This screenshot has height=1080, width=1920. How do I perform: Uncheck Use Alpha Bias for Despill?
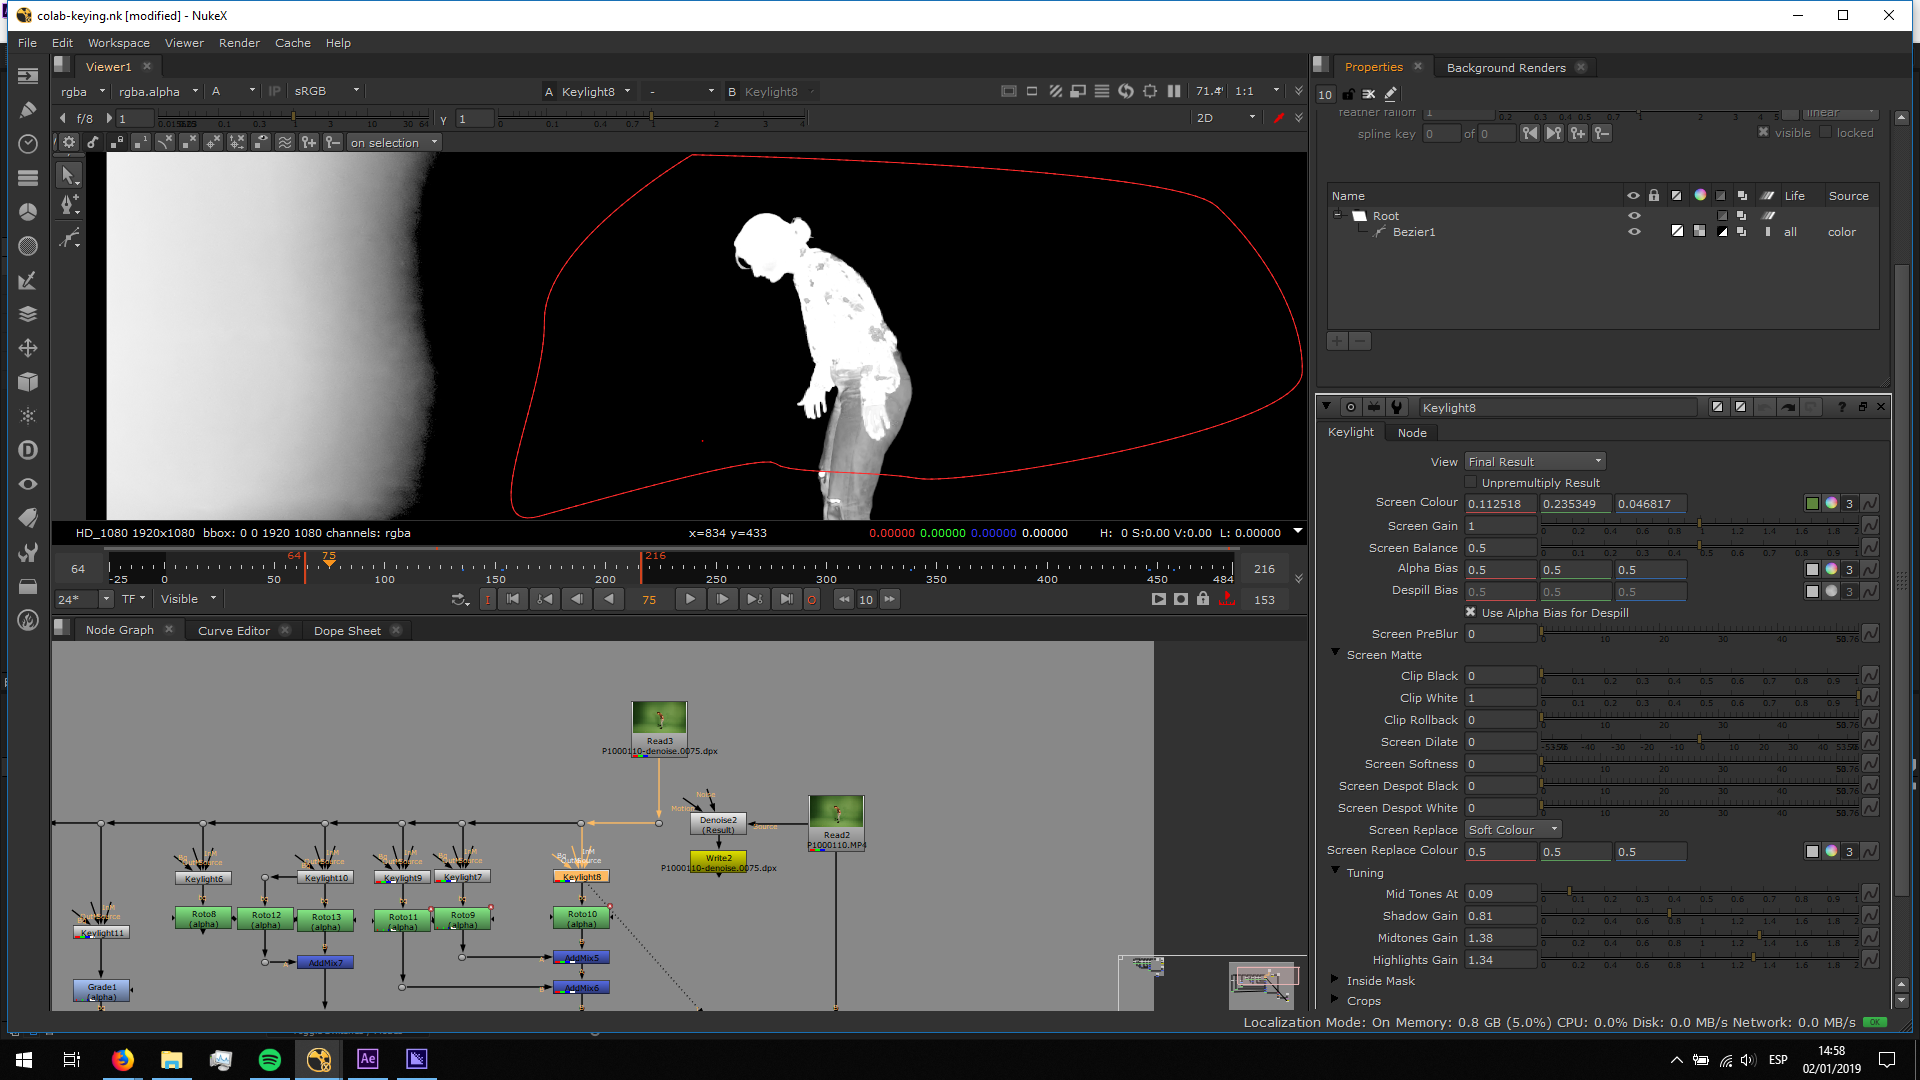click(1471, 613)
